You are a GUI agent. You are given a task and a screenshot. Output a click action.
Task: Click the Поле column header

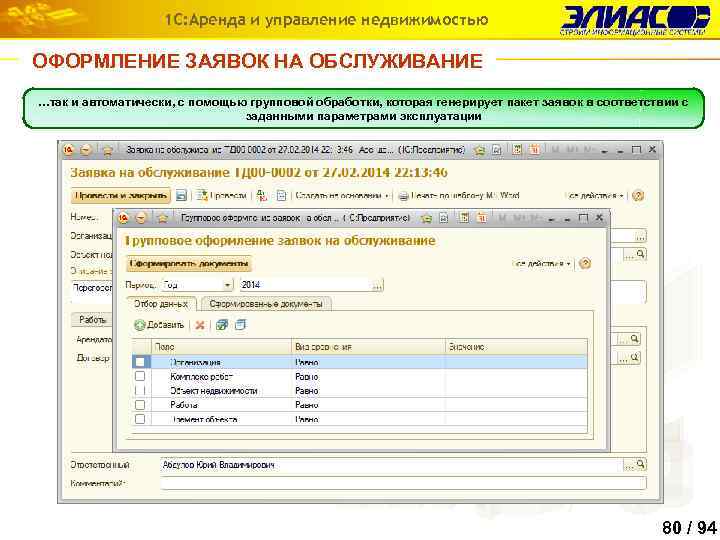[221, 347]
